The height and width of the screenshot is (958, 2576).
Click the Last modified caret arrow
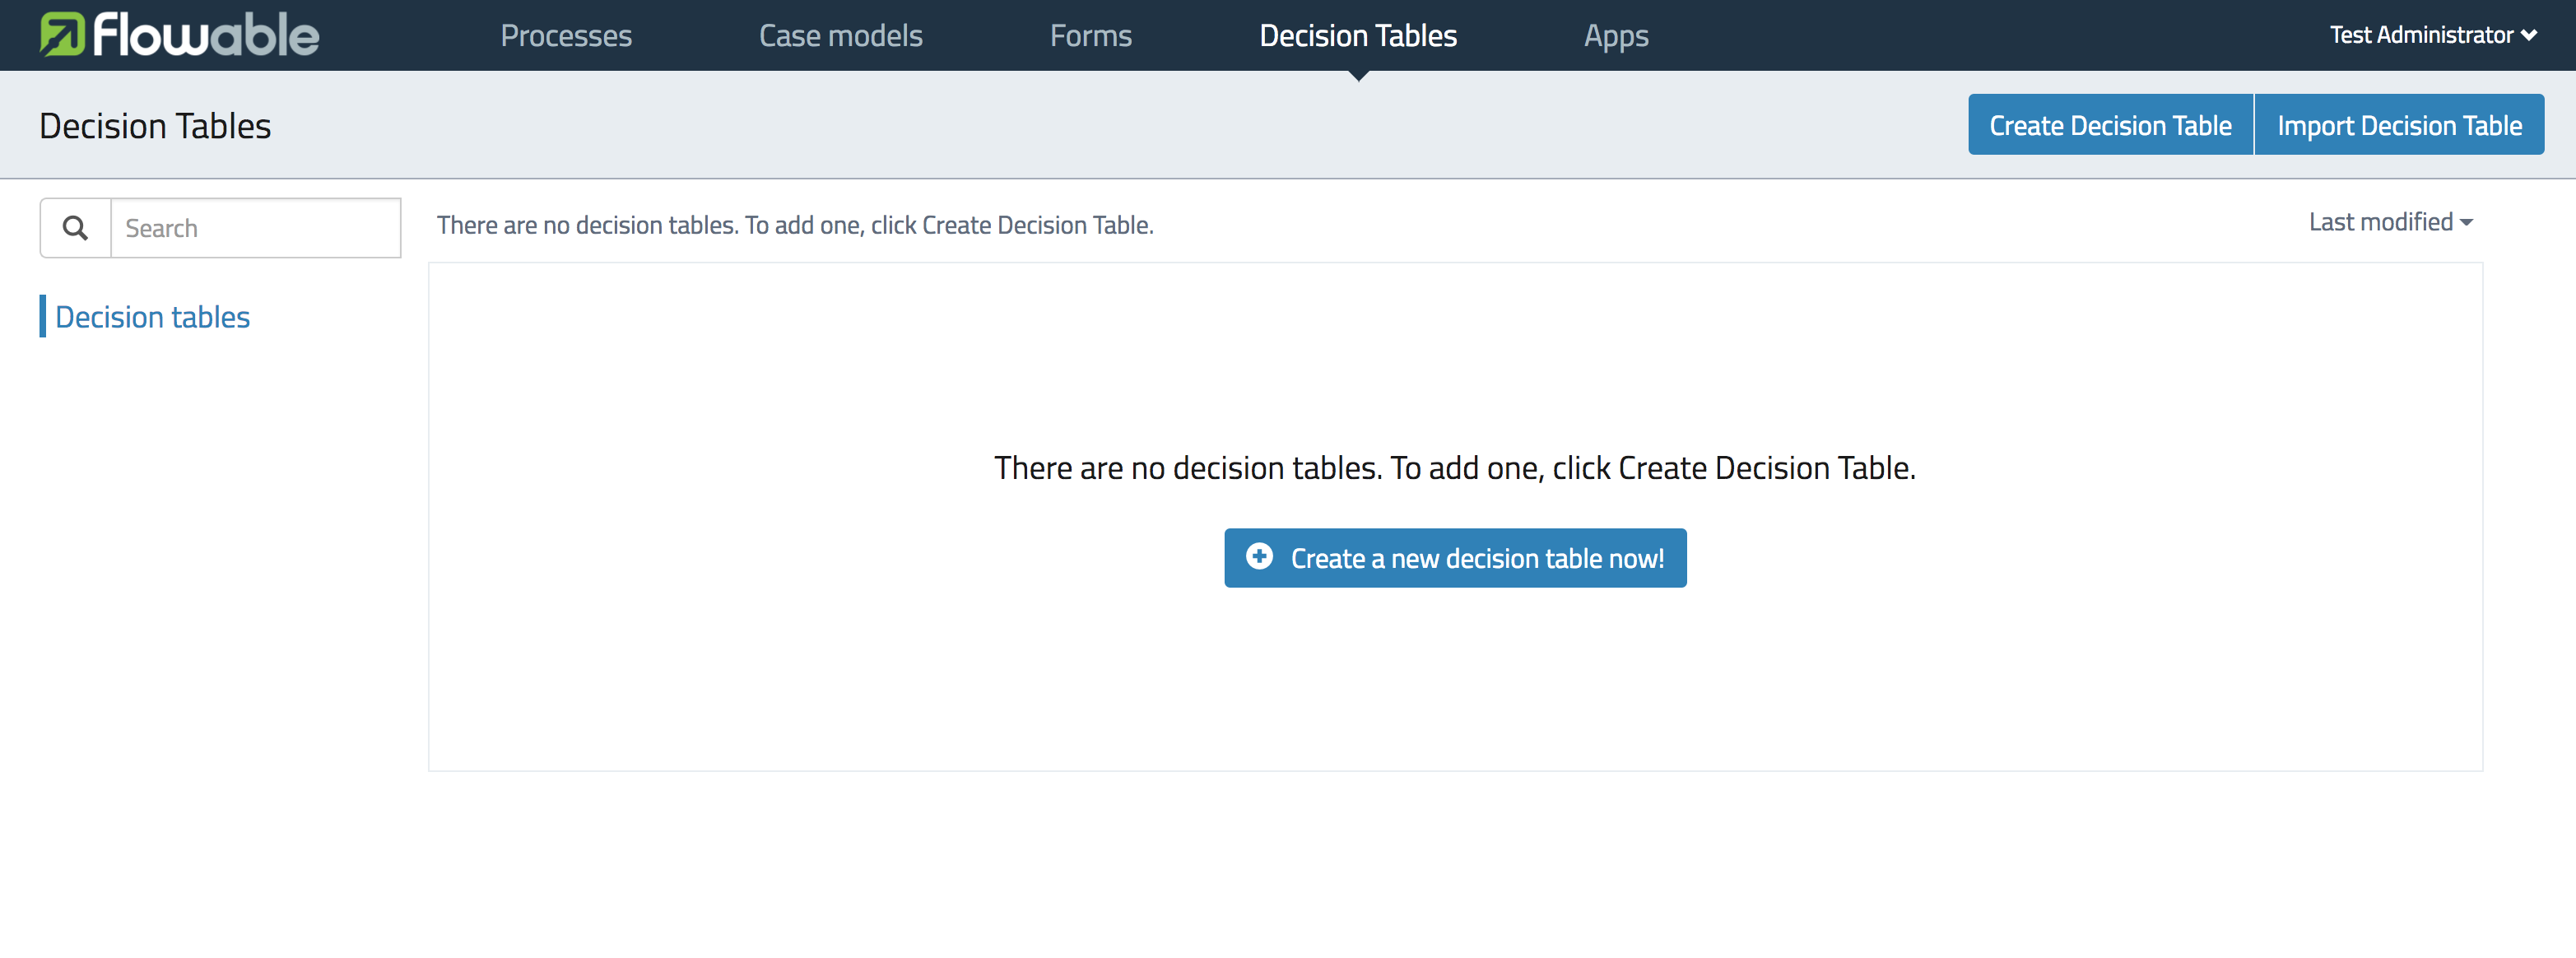coord(2467,223)
